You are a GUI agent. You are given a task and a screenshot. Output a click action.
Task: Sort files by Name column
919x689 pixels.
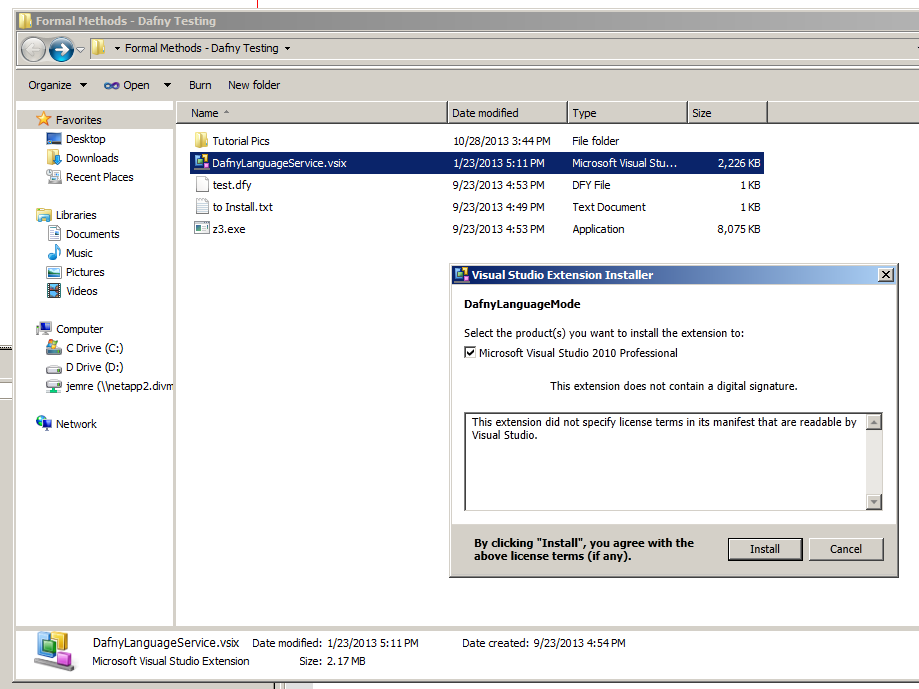311,112
